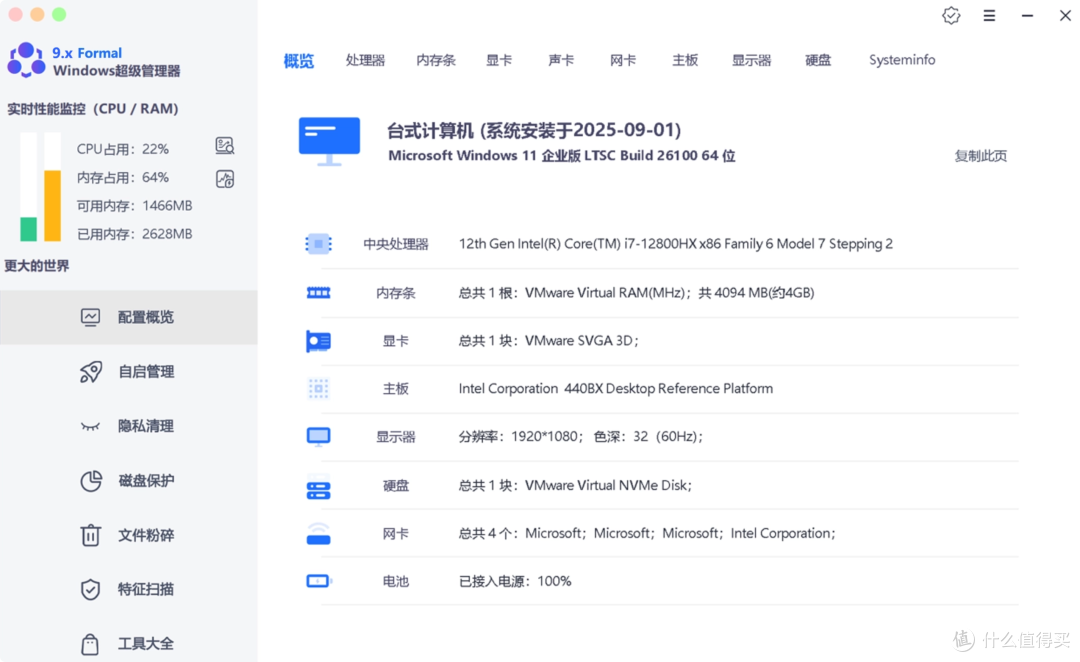
Task: Select 配置概览 in the sidebar
Action: (x=129, y=317)
